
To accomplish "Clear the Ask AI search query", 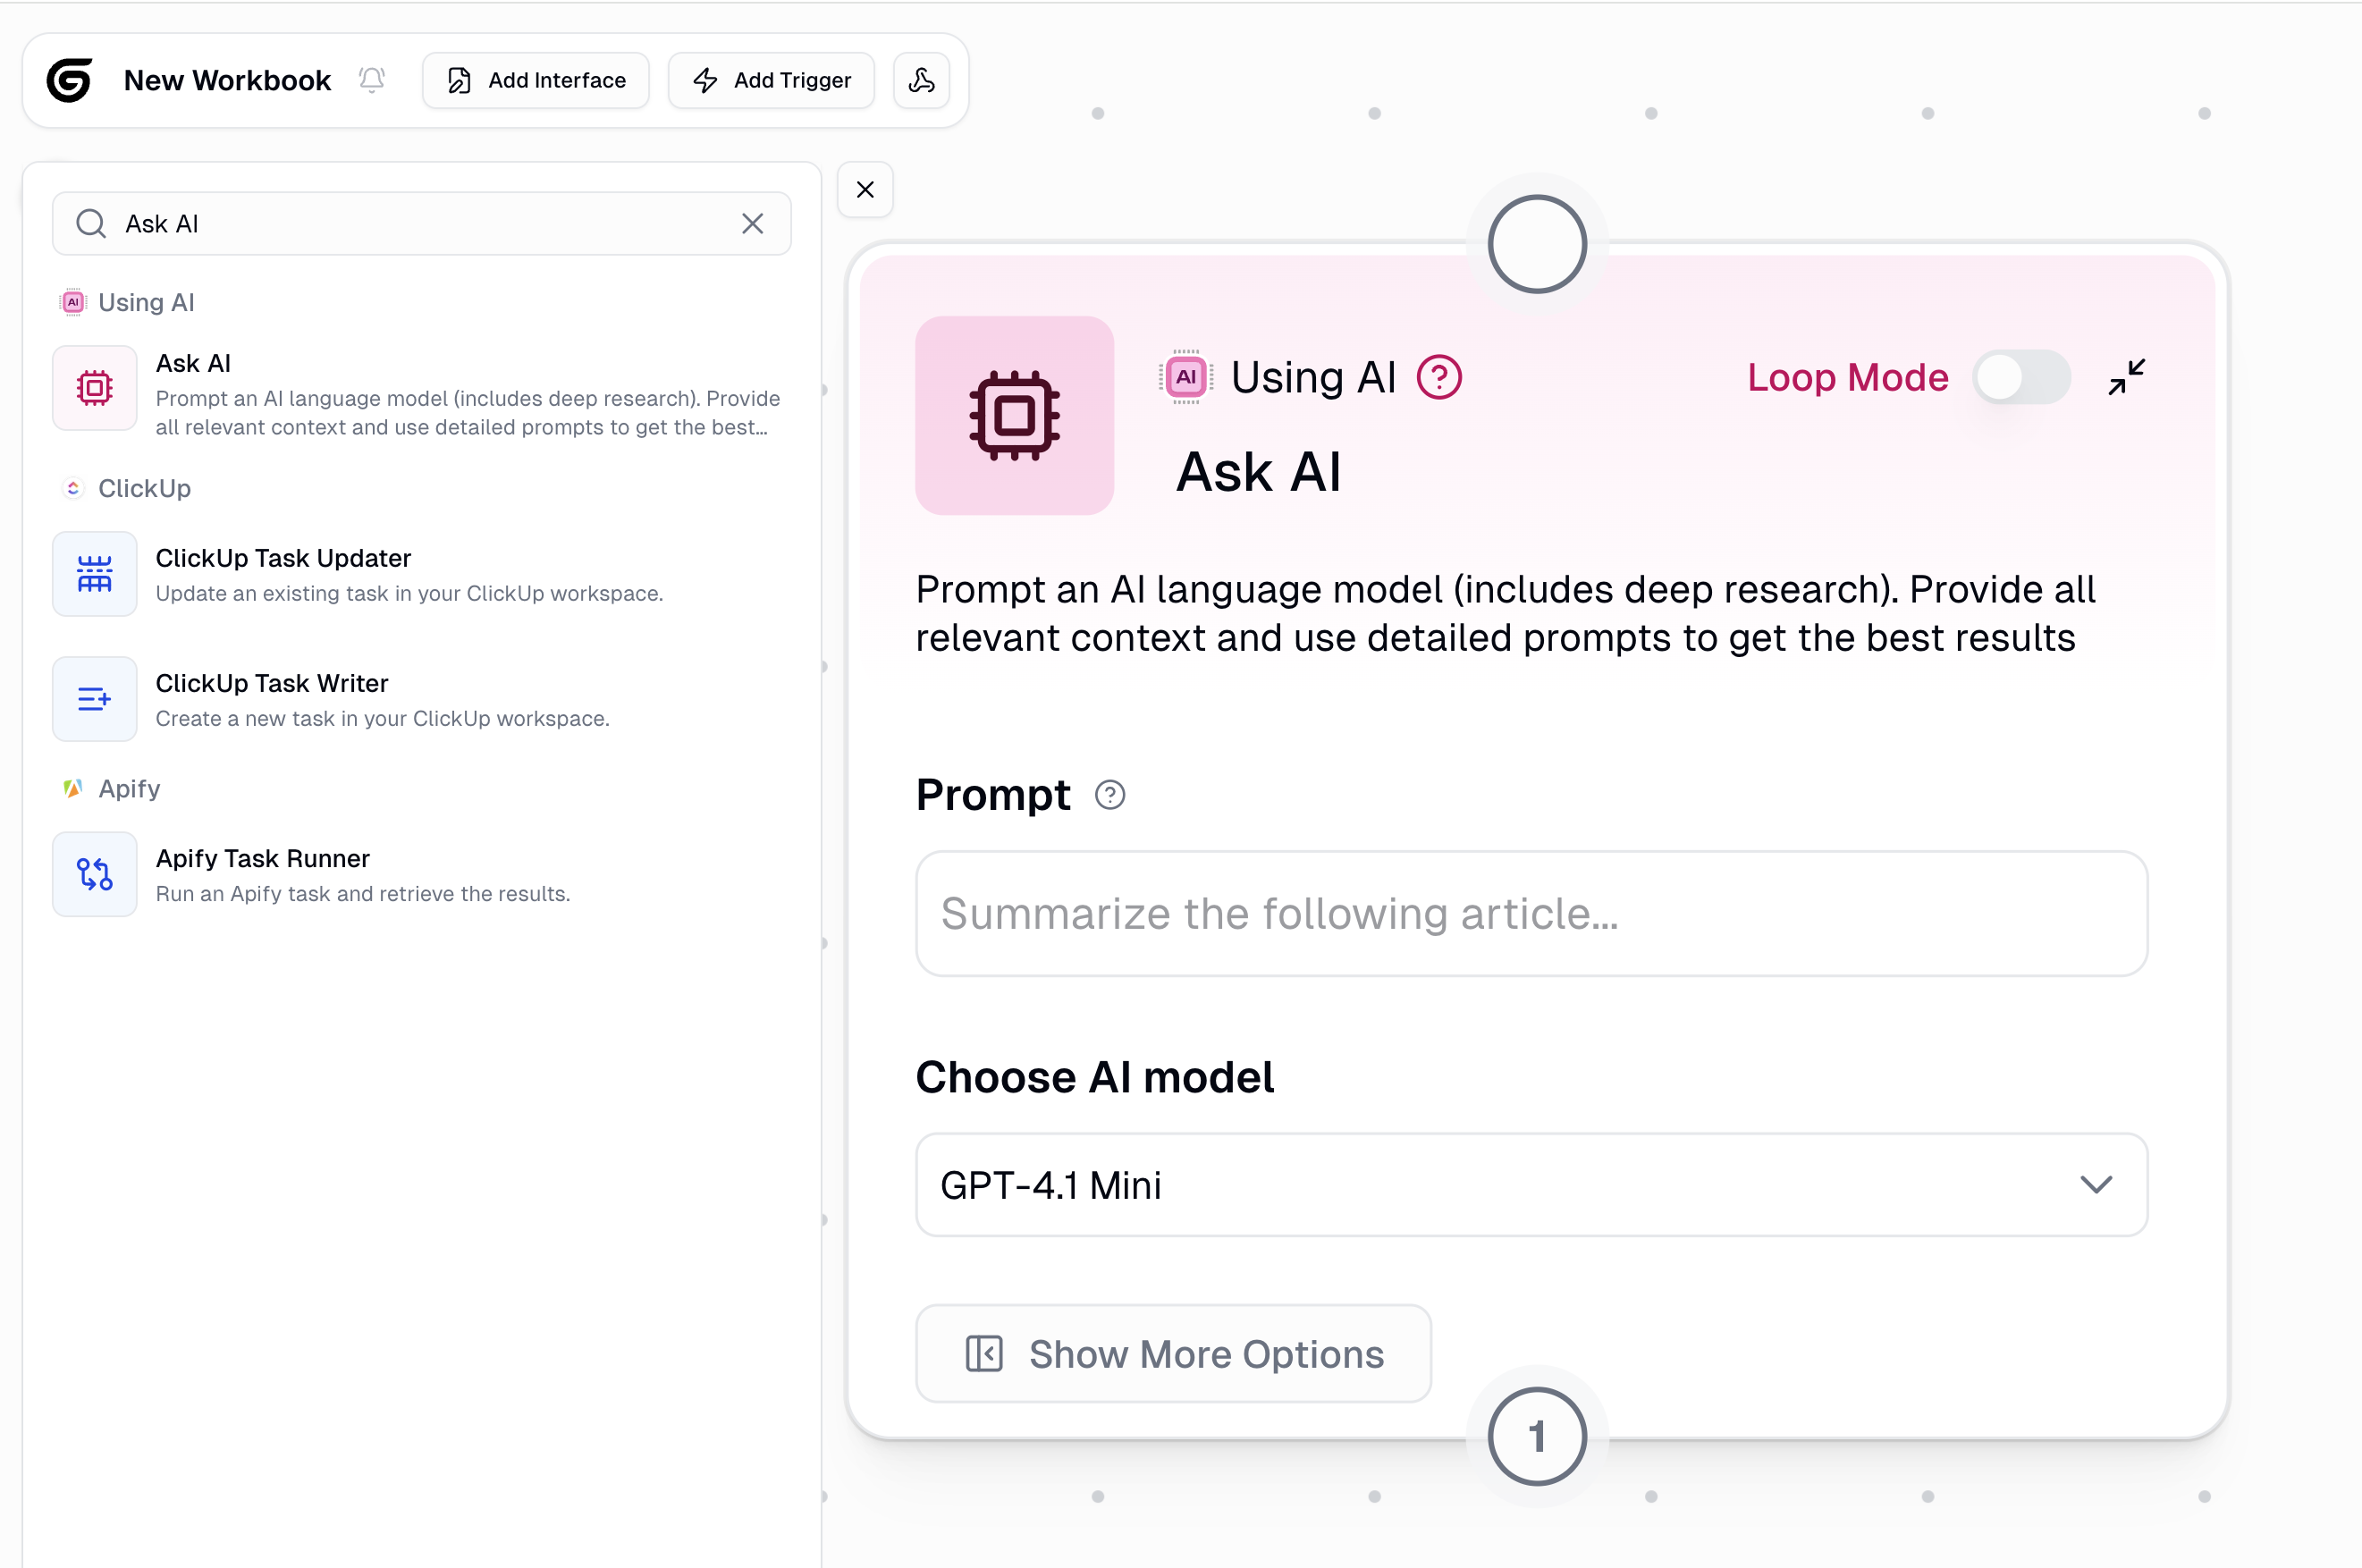I will [753, 223].
